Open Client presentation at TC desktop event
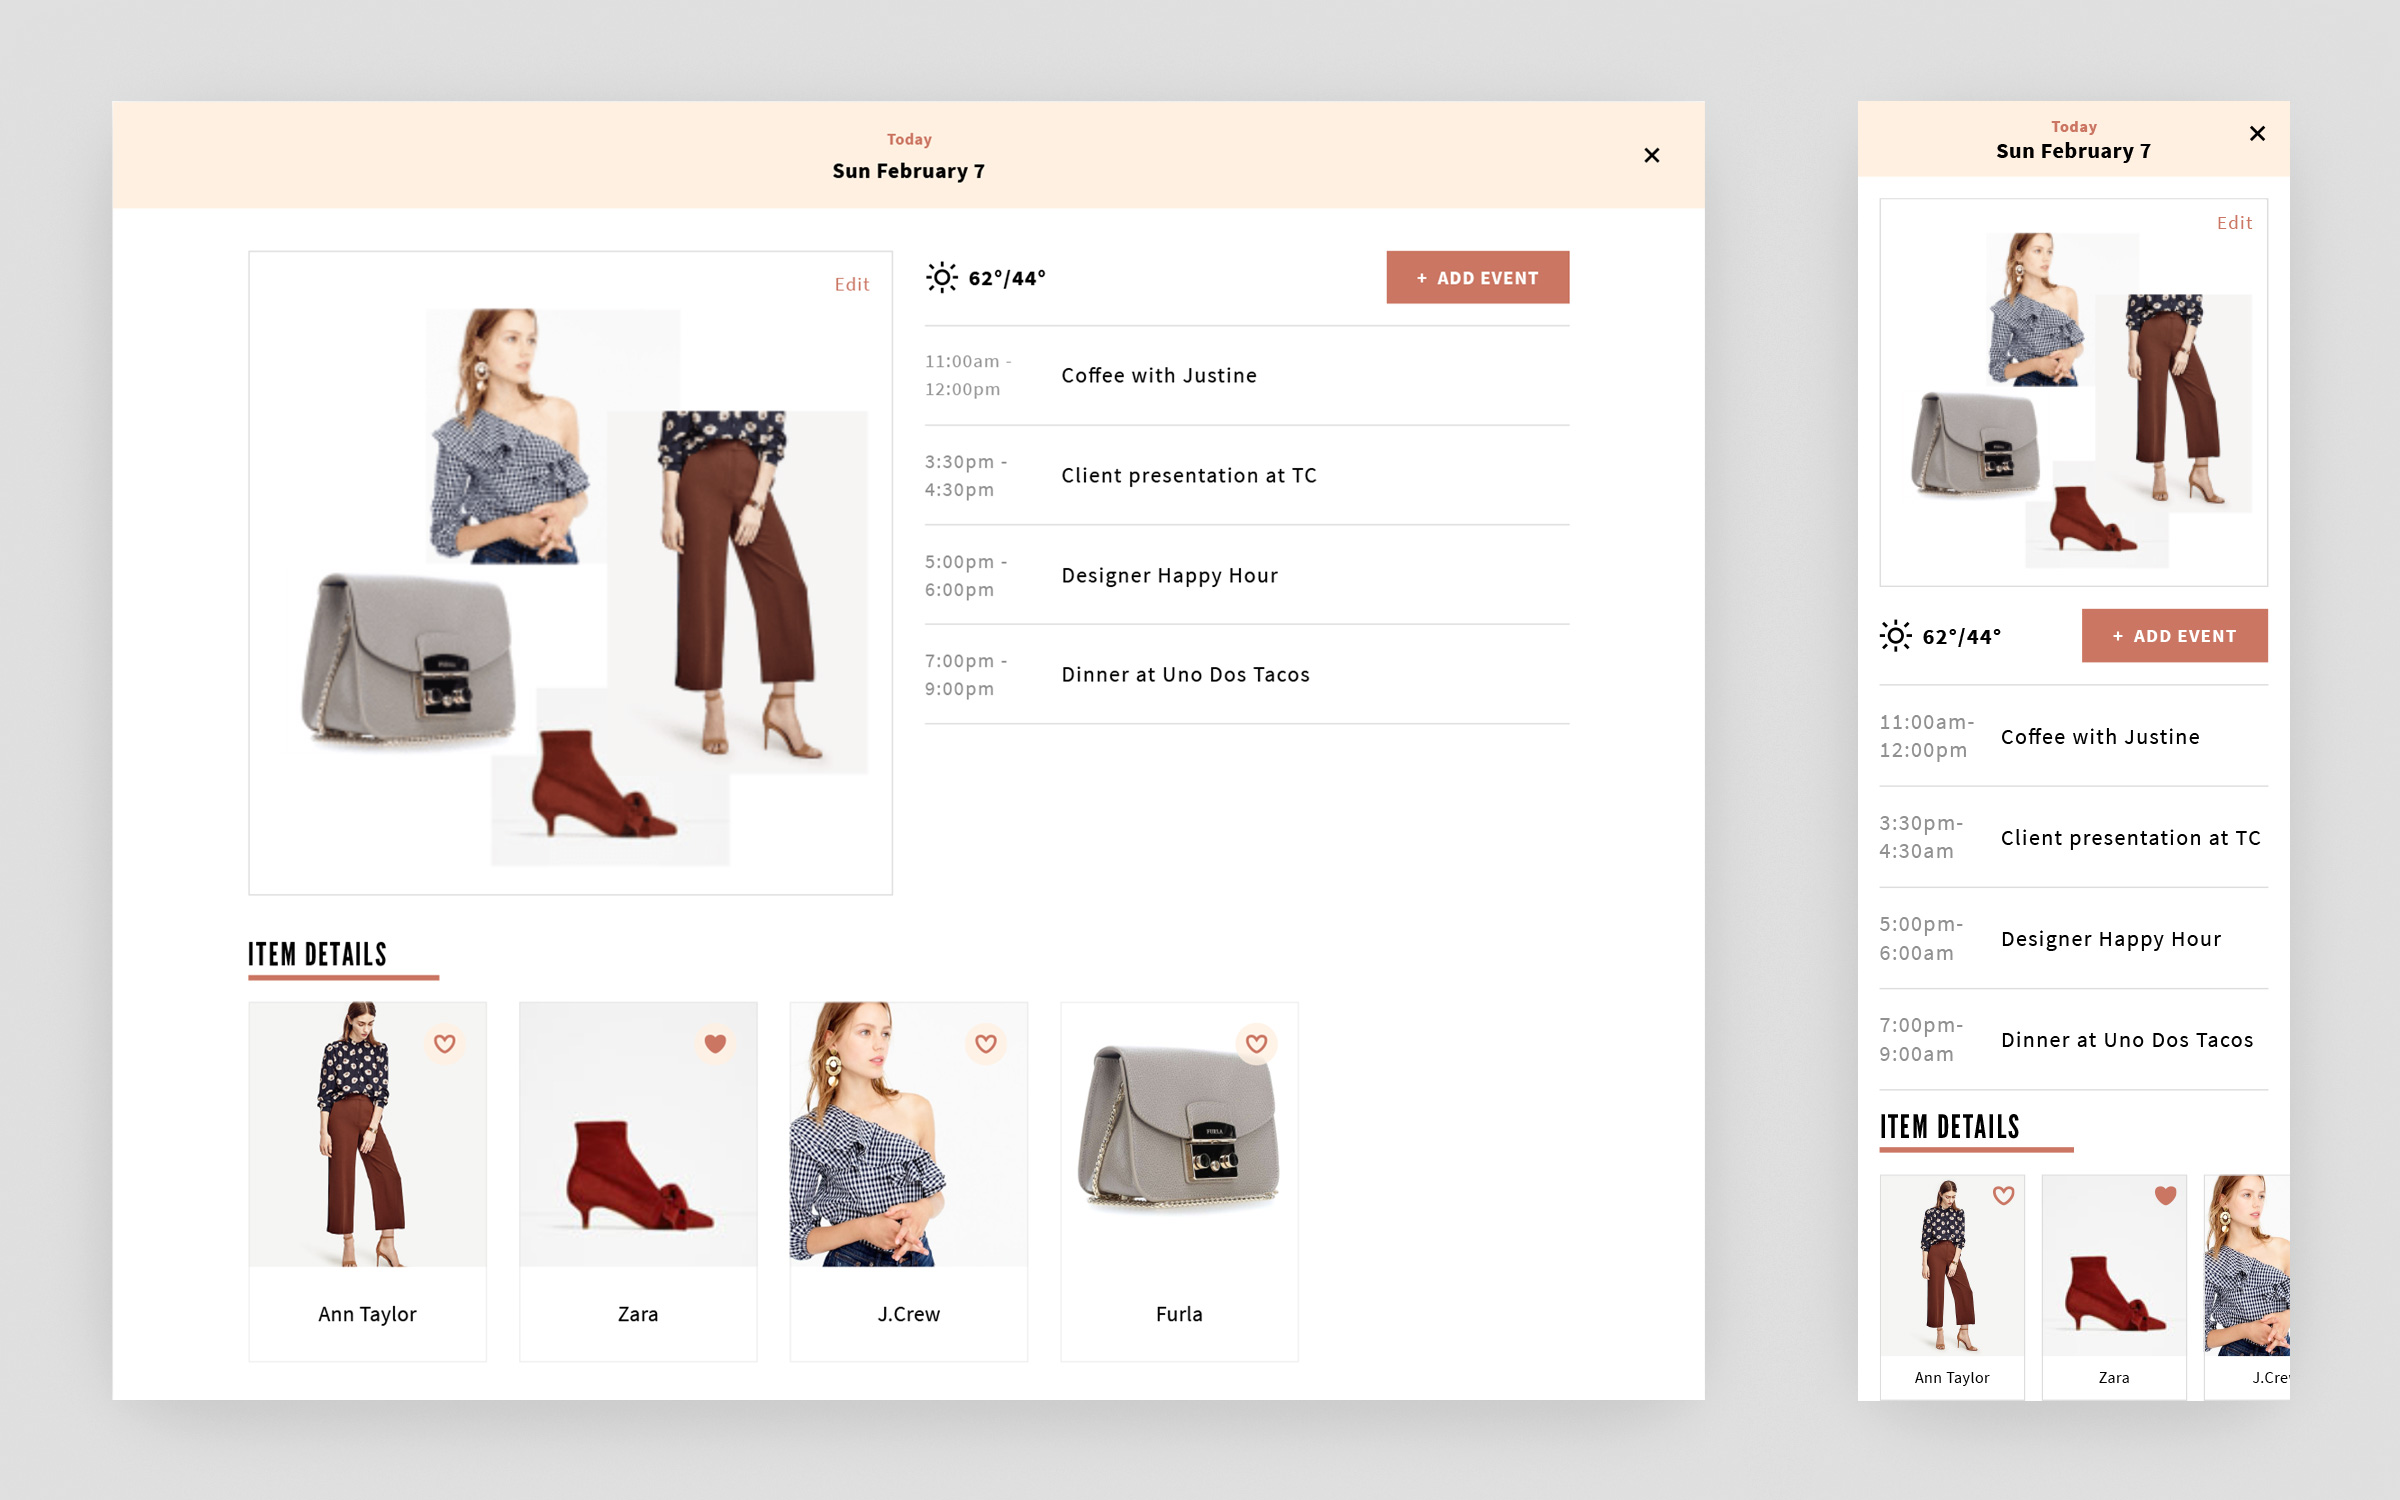 tap(1189, 476)
